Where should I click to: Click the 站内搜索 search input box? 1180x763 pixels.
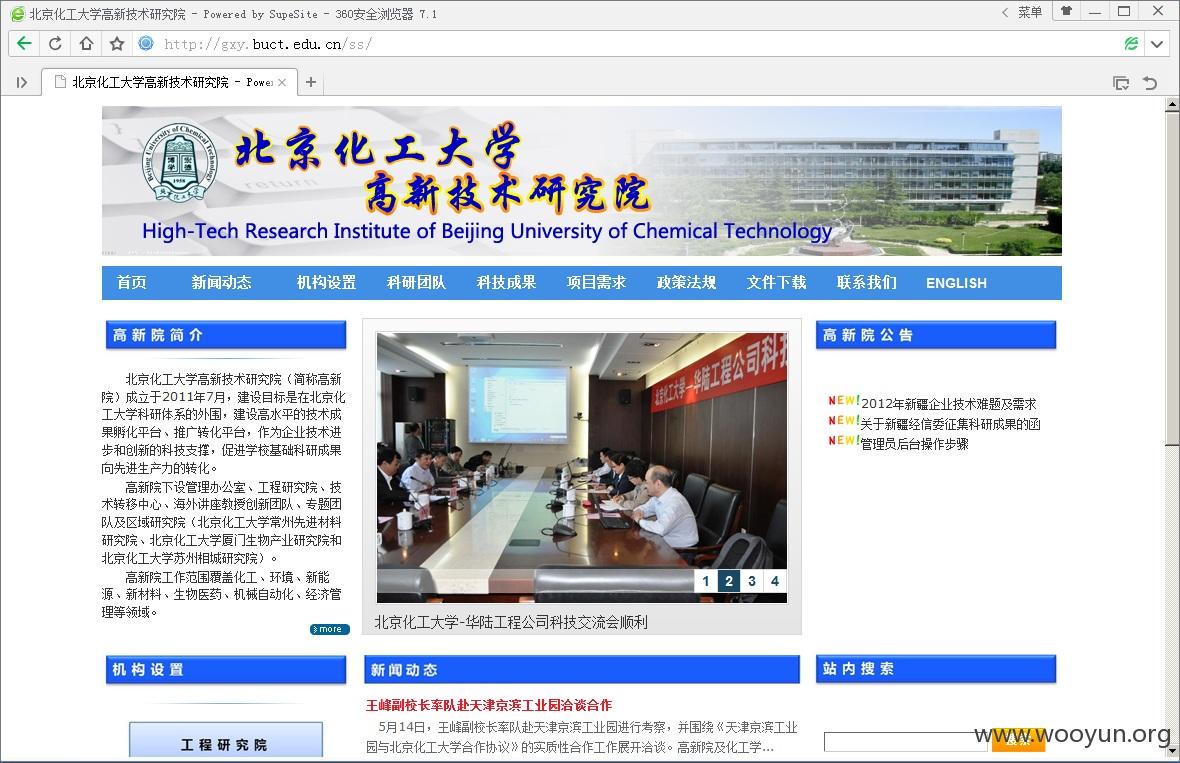(x=906, y=742)
